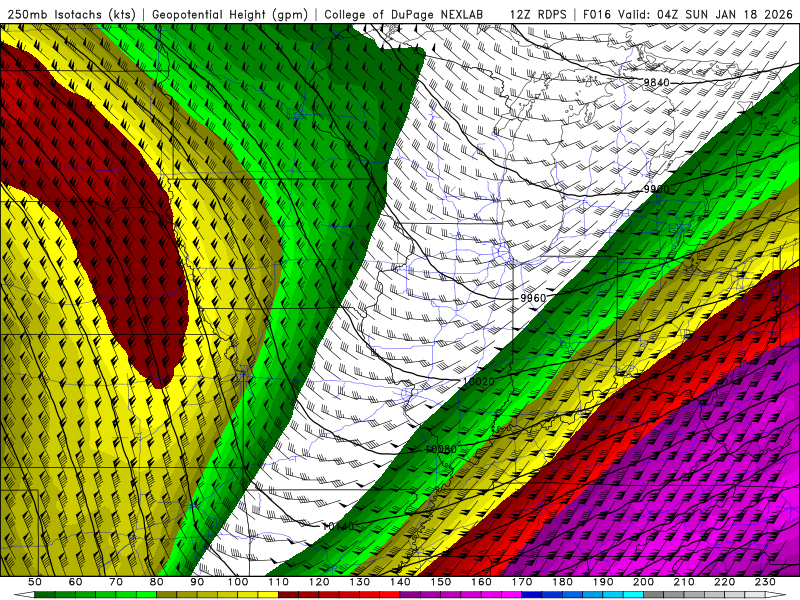Click the 60 knot legend label
This screenshot has height=600, width=800.
pyautogui.click(x=75, y=582)
